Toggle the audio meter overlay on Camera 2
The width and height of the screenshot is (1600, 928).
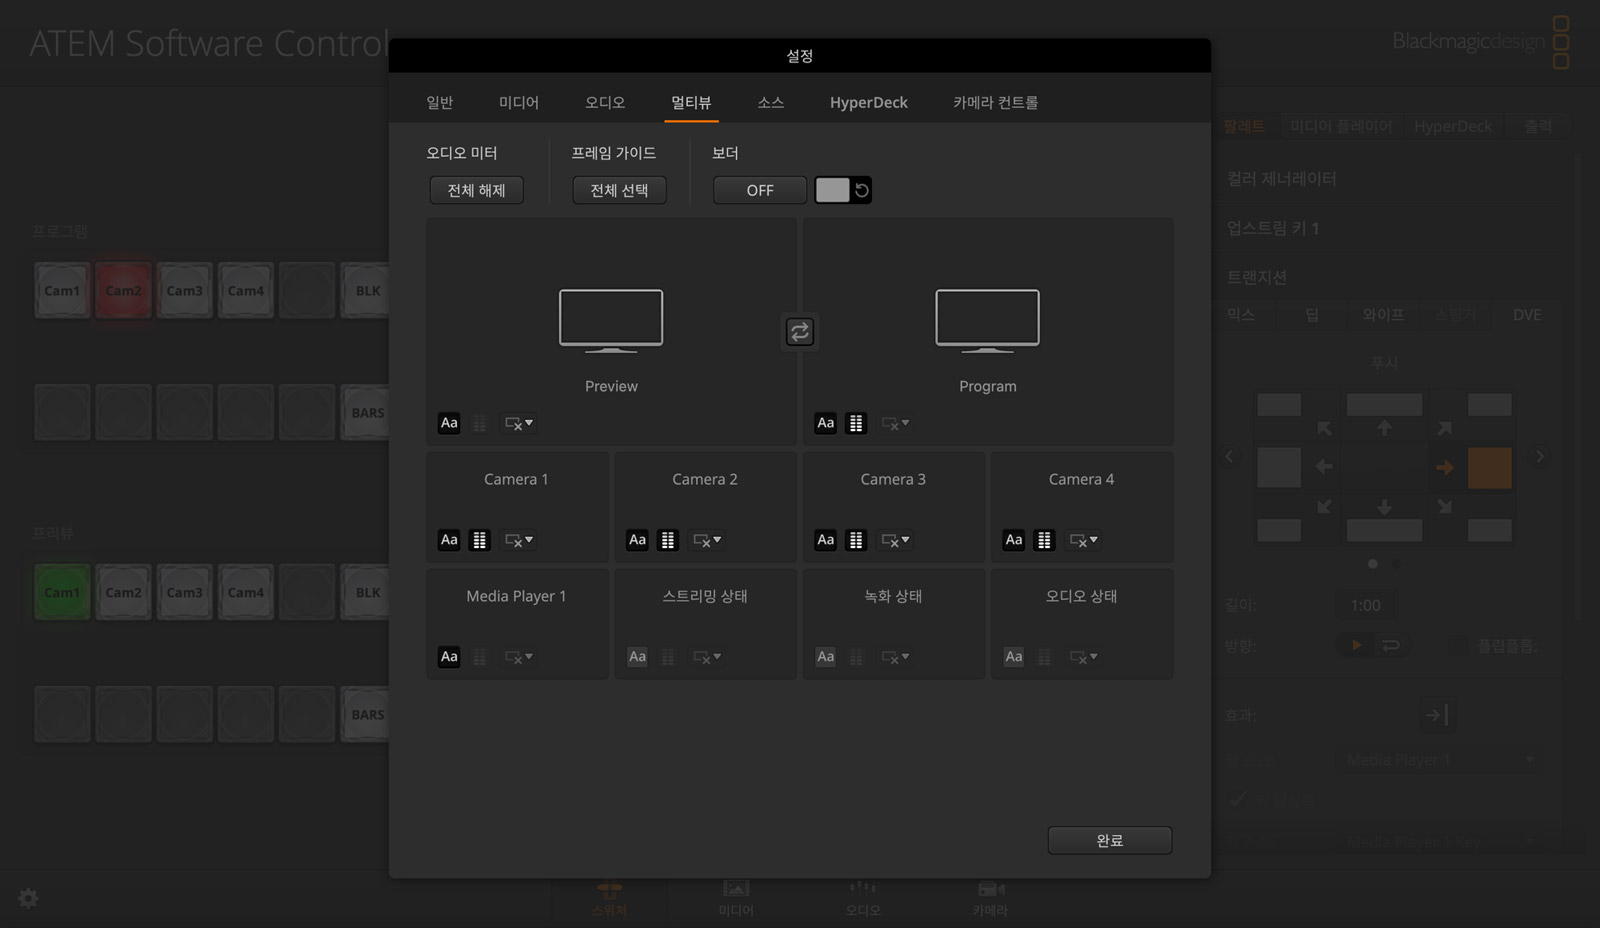(x=668, y=540)
